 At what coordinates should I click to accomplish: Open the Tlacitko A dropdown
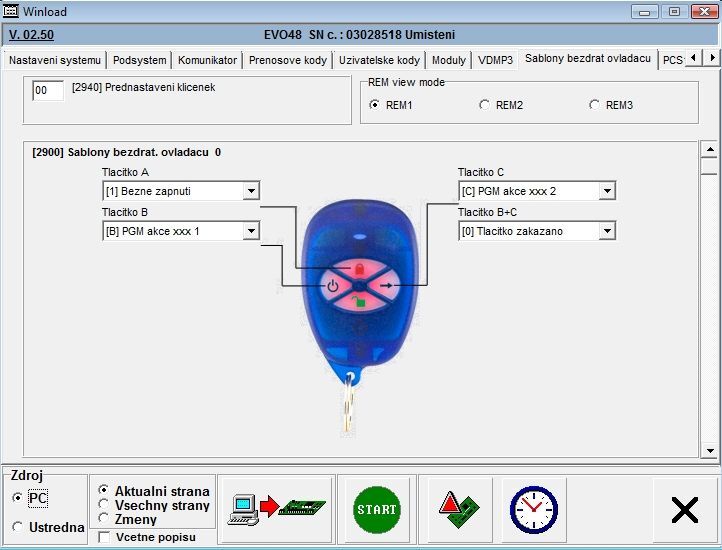(251, 191)
